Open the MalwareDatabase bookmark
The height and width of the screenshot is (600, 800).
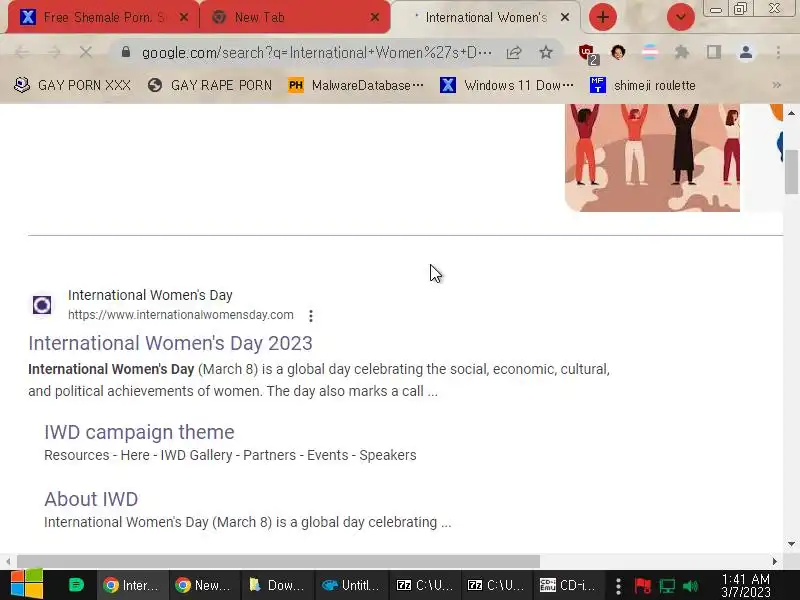point(356,85)
